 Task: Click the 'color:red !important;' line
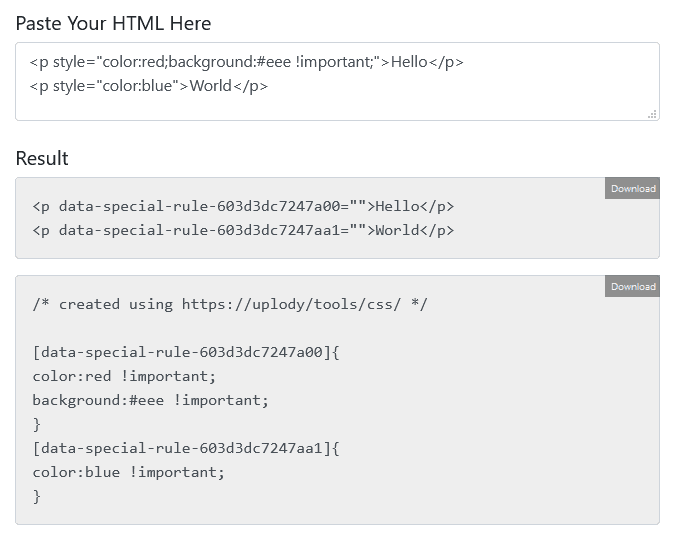pos(124,376)
